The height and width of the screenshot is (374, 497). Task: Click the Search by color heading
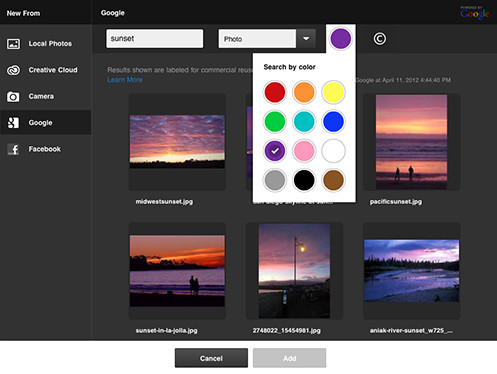tap(289, 67)
